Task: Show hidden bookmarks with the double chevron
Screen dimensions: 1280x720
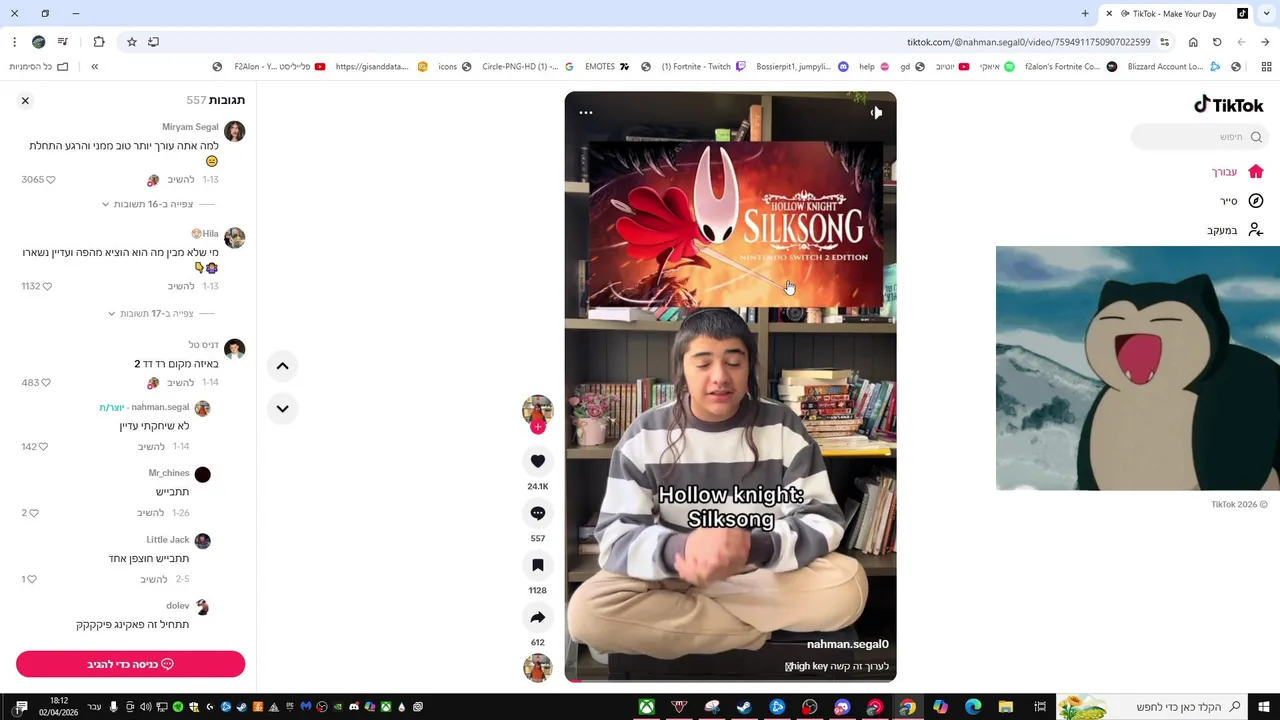Action: tap(94, 67)
